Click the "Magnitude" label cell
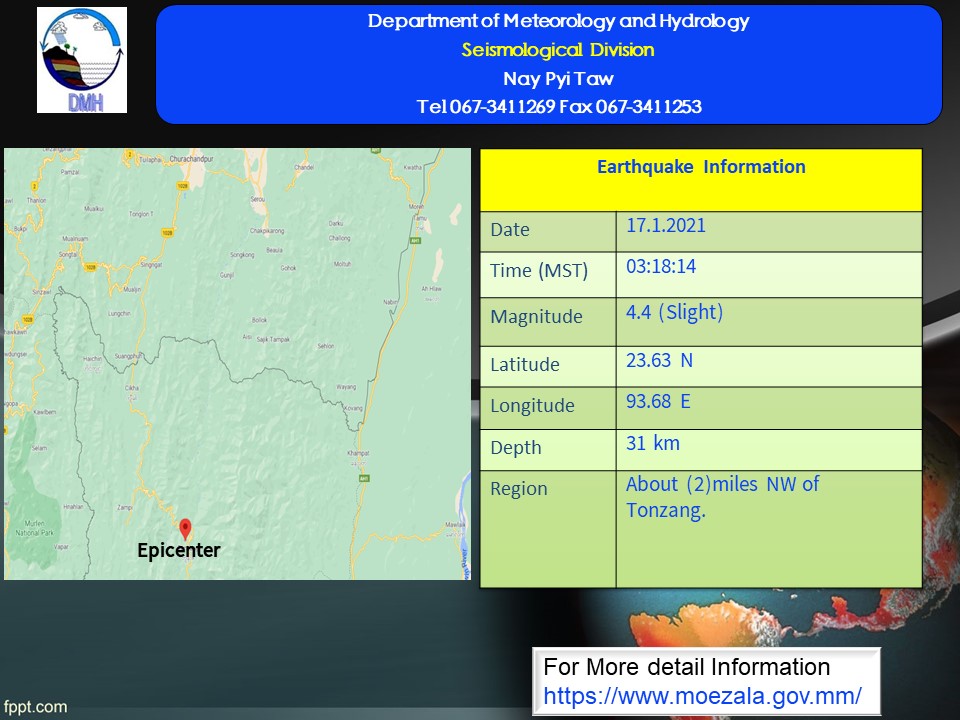 pyautogui.click(x=548, y=322)
